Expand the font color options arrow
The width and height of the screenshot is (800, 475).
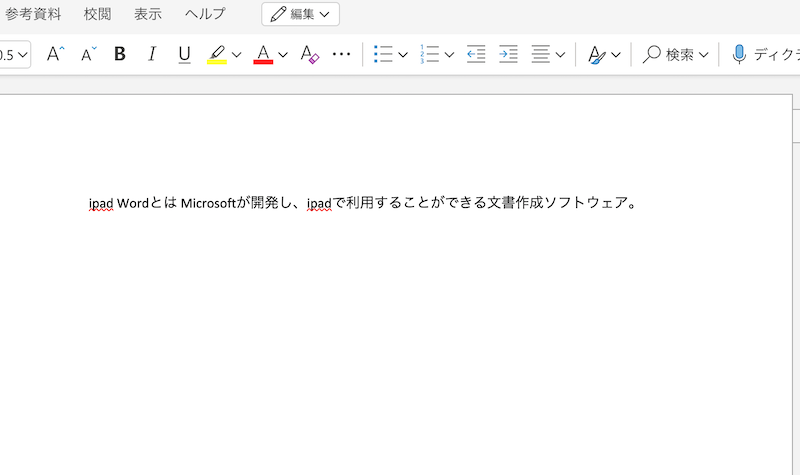click(x=283, y=55)
